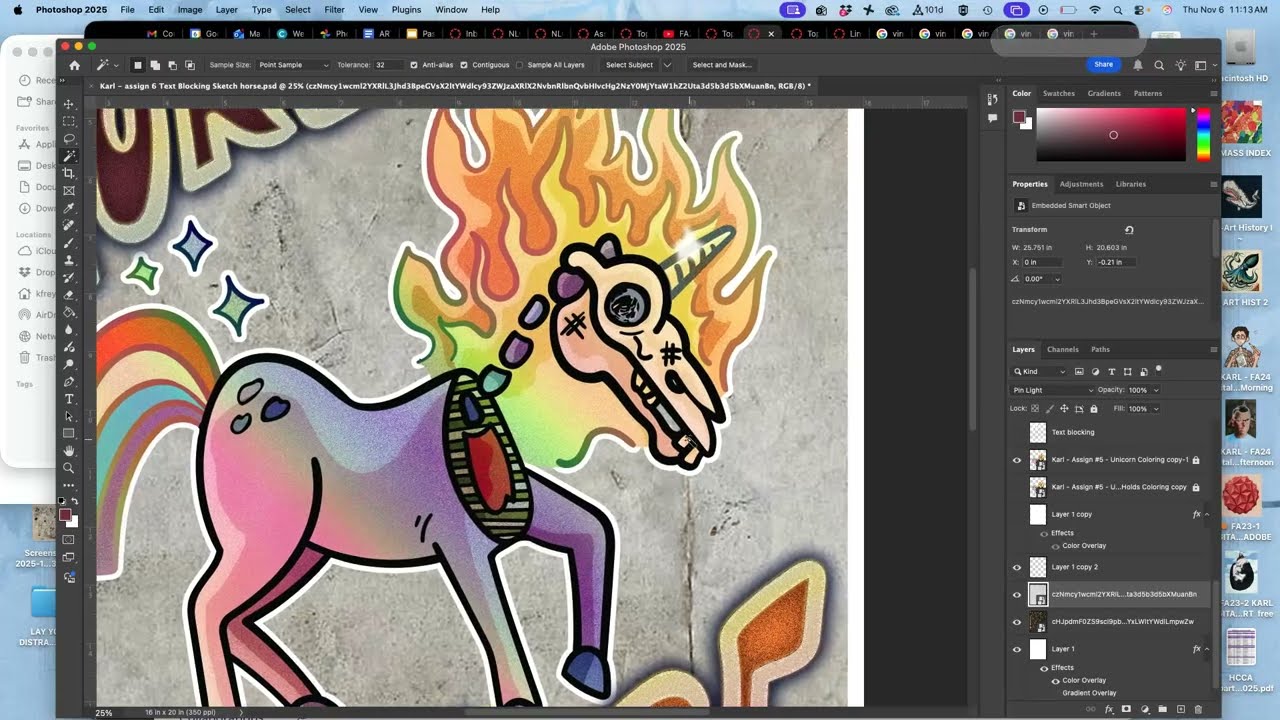This screenshot has width=1280, height=720.
Task: Open layer style fx menu at panel bottom
Action: tap(1108, 709)
